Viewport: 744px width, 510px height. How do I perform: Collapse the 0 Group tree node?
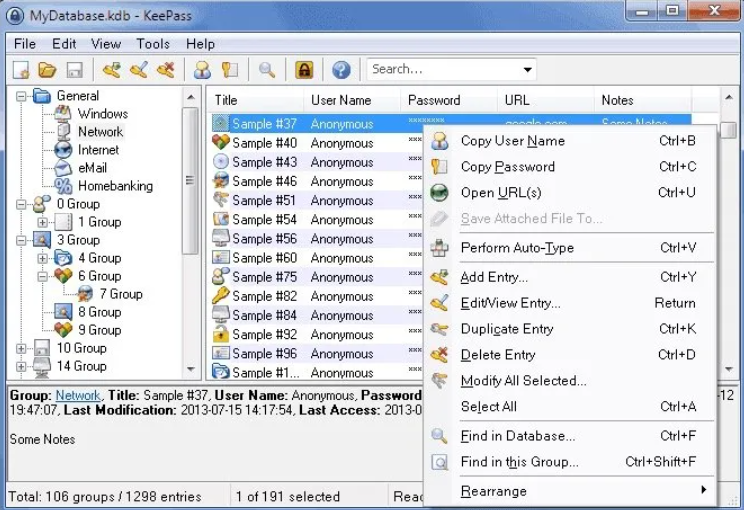pyautogui.click(x=21, y=204)
